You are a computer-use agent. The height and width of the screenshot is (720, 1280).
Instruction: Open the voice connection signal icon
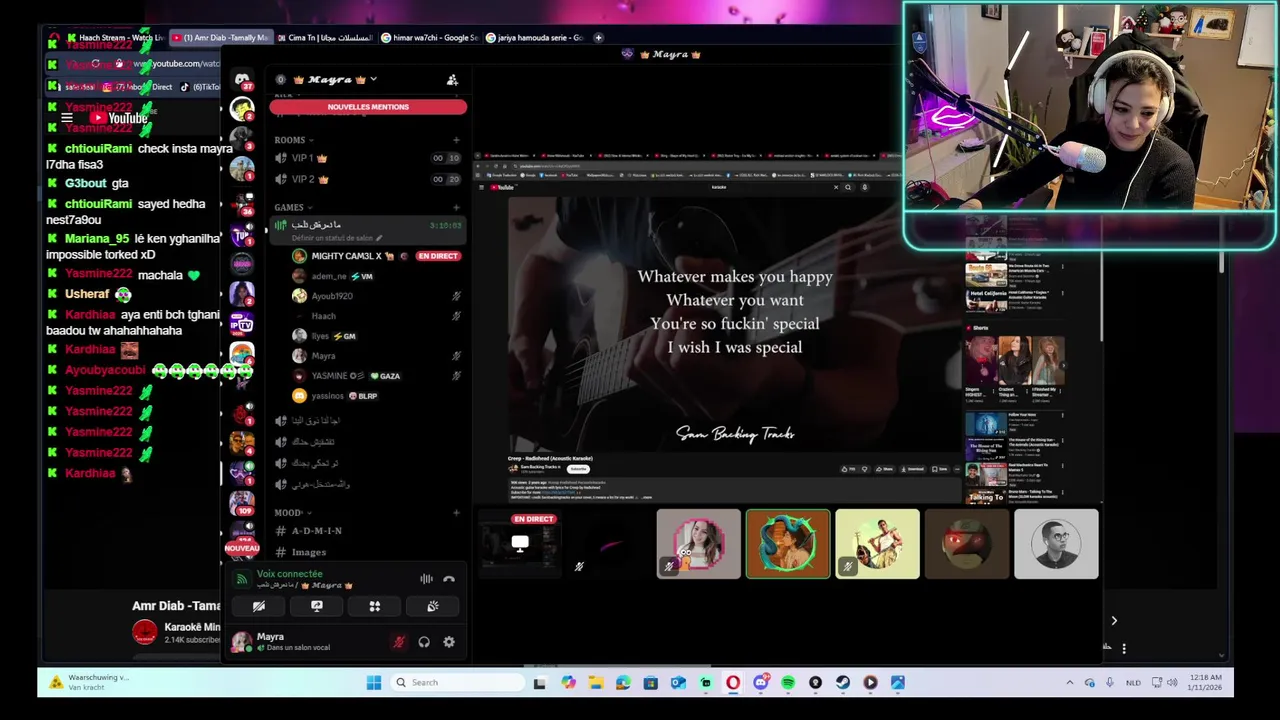[x=241, y=579]
